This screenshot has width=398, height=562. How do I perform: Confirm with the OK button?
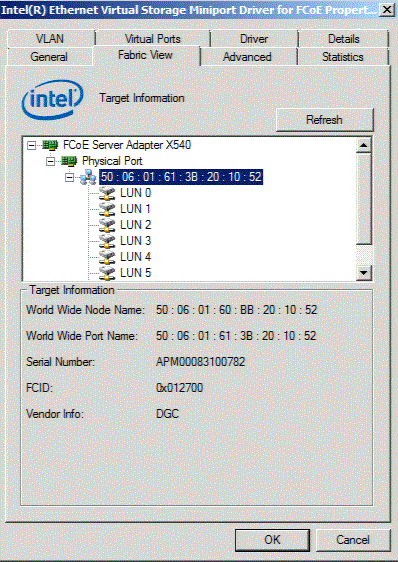click(272, 540)
